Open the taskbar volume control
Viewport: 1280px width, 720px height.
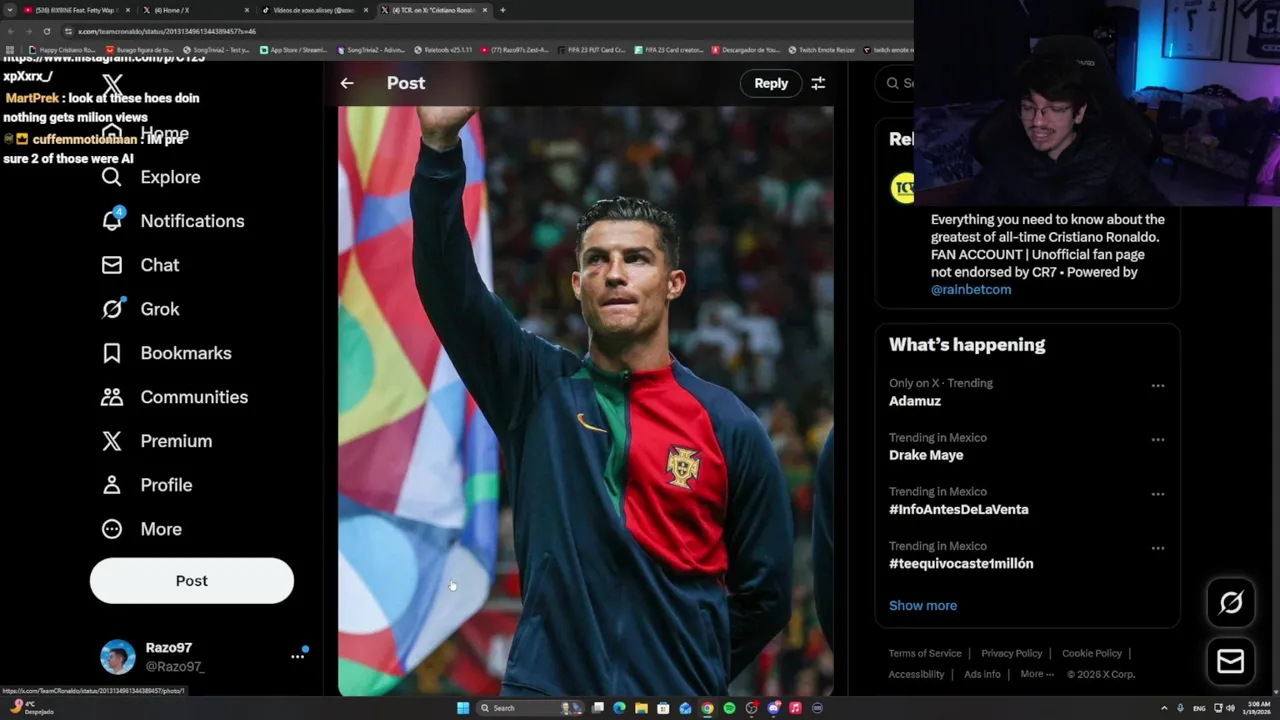[x=1230, y=708]
